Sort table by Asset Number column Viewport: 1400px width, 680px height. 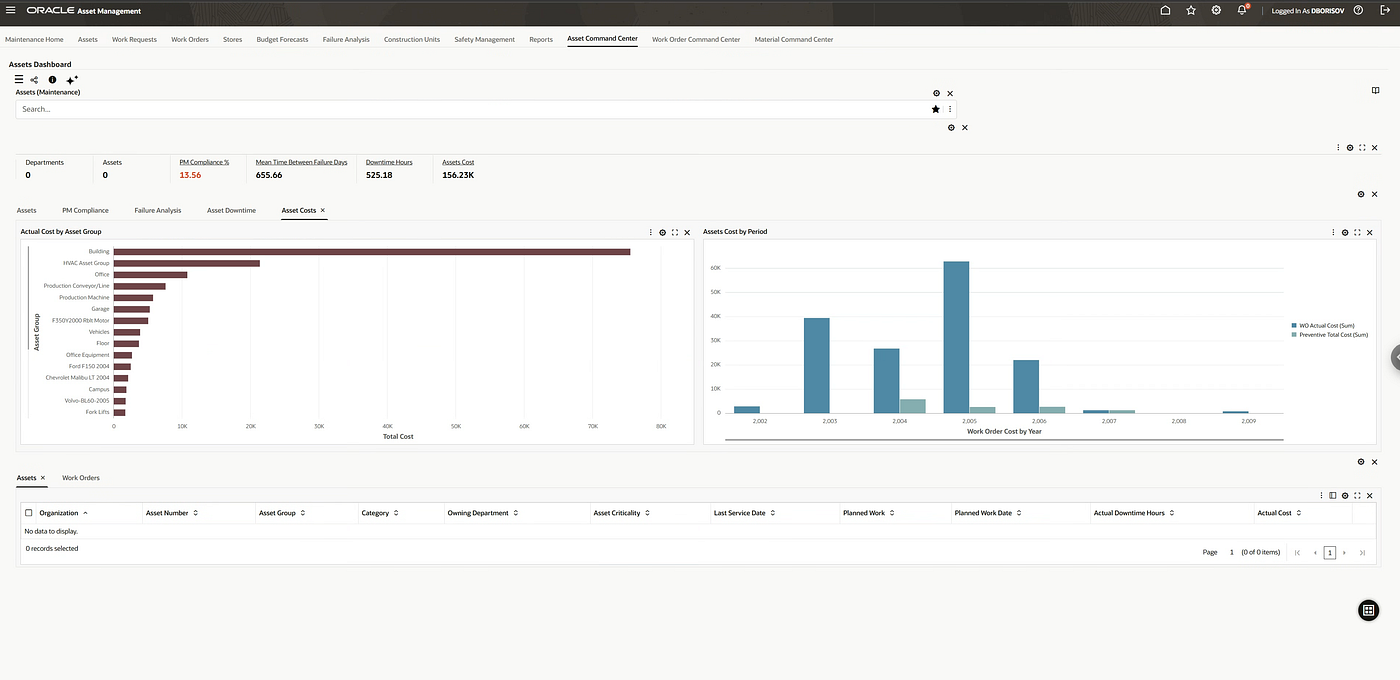point(196,513)
